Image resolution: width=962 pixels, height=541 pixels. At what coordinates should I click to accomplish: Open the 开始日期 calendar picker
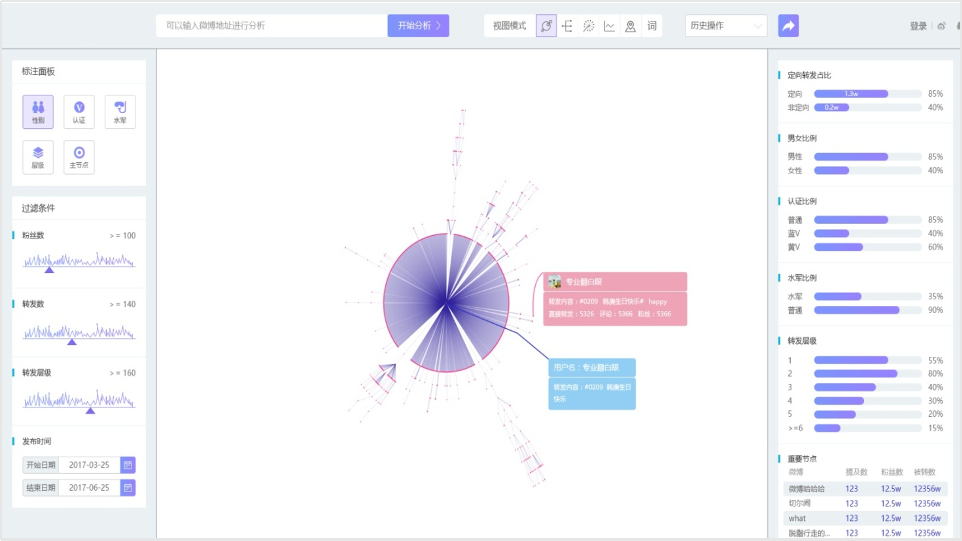(x=127, y=465)
